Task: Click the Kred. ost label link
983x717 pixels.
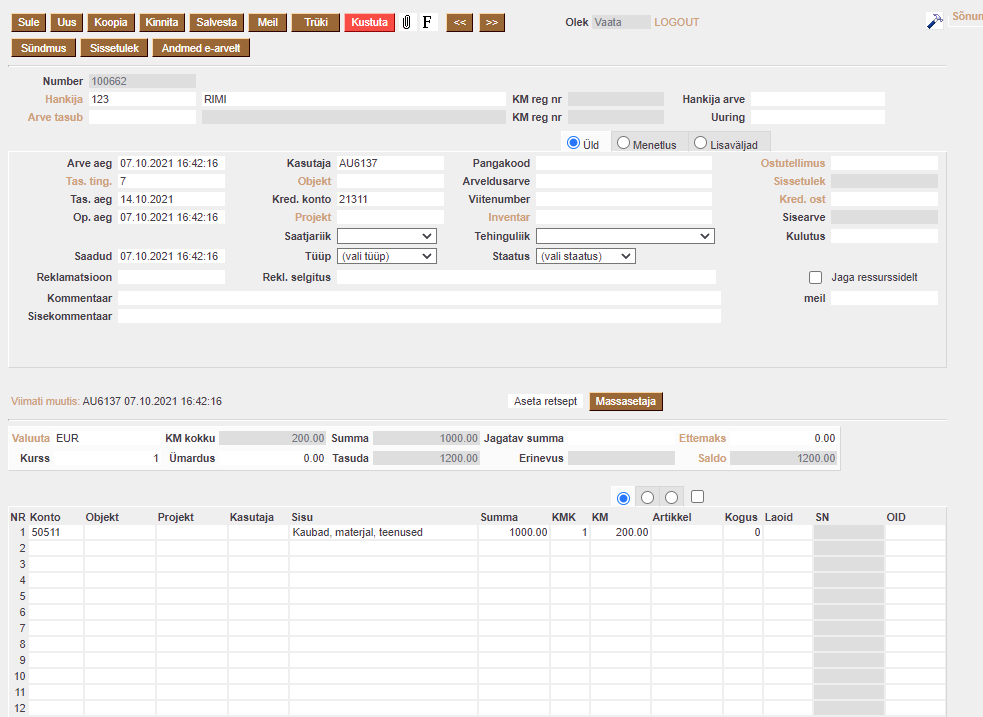Action: tap(802, 199)
